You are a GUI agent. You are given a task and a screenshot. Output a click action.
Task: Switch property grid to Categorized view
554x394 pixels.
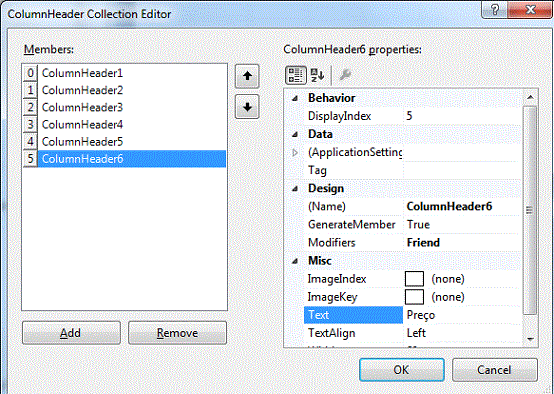[x=295, y=75]
